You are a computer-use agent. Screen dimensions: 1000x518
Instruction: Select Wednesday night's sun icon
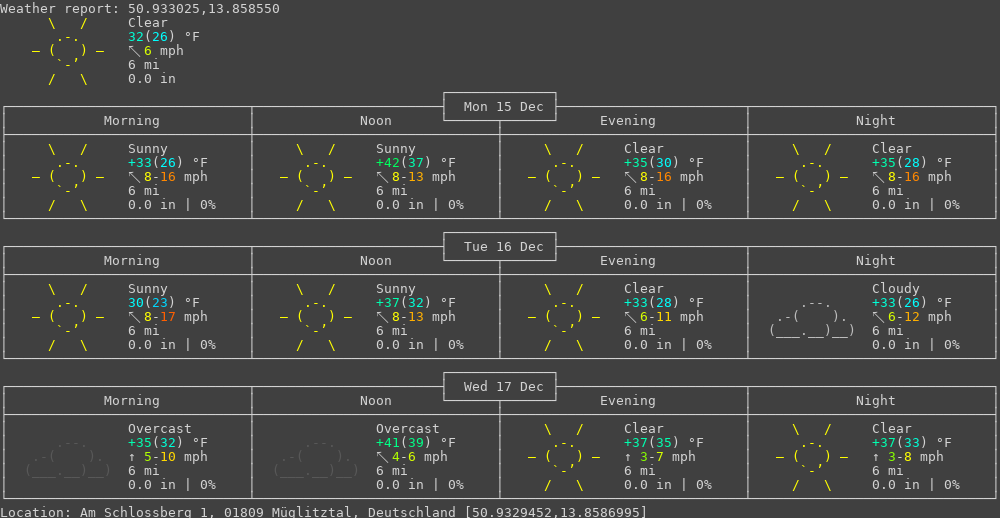click(812, 457)
